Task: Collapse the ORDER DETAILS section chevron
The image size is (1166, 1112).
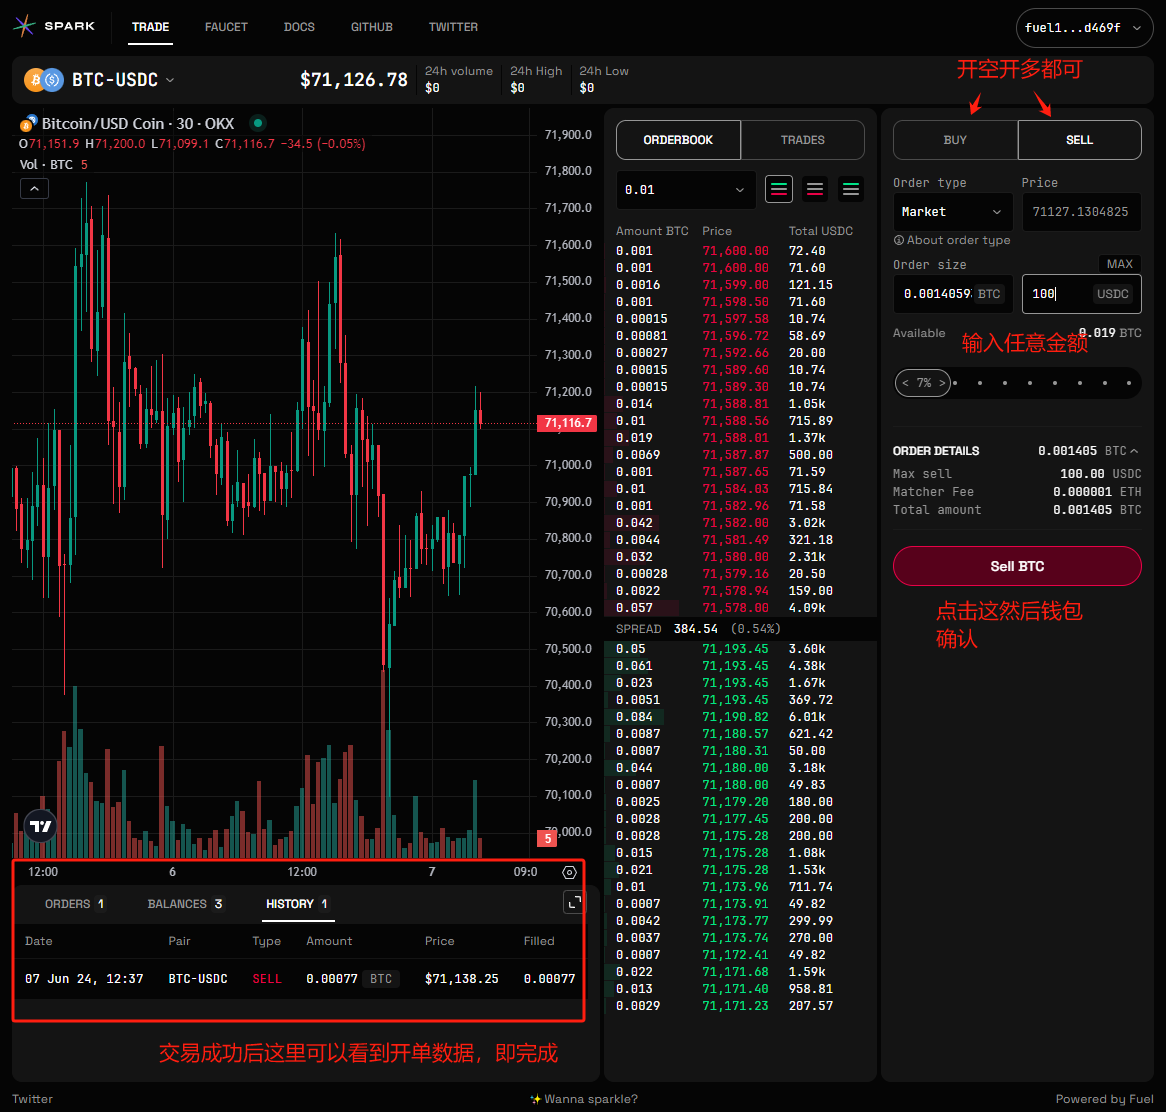Action: 1134,451
